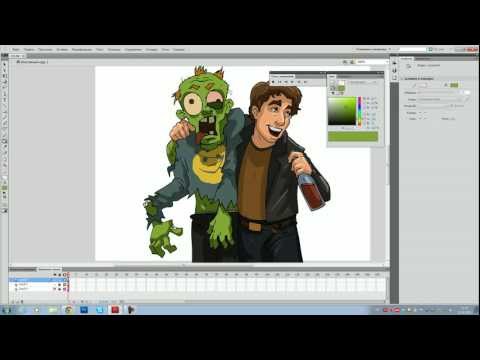Open the stage zoom percentage dropdown
This screenshot has height=360, width=480.
coord(372,62)
